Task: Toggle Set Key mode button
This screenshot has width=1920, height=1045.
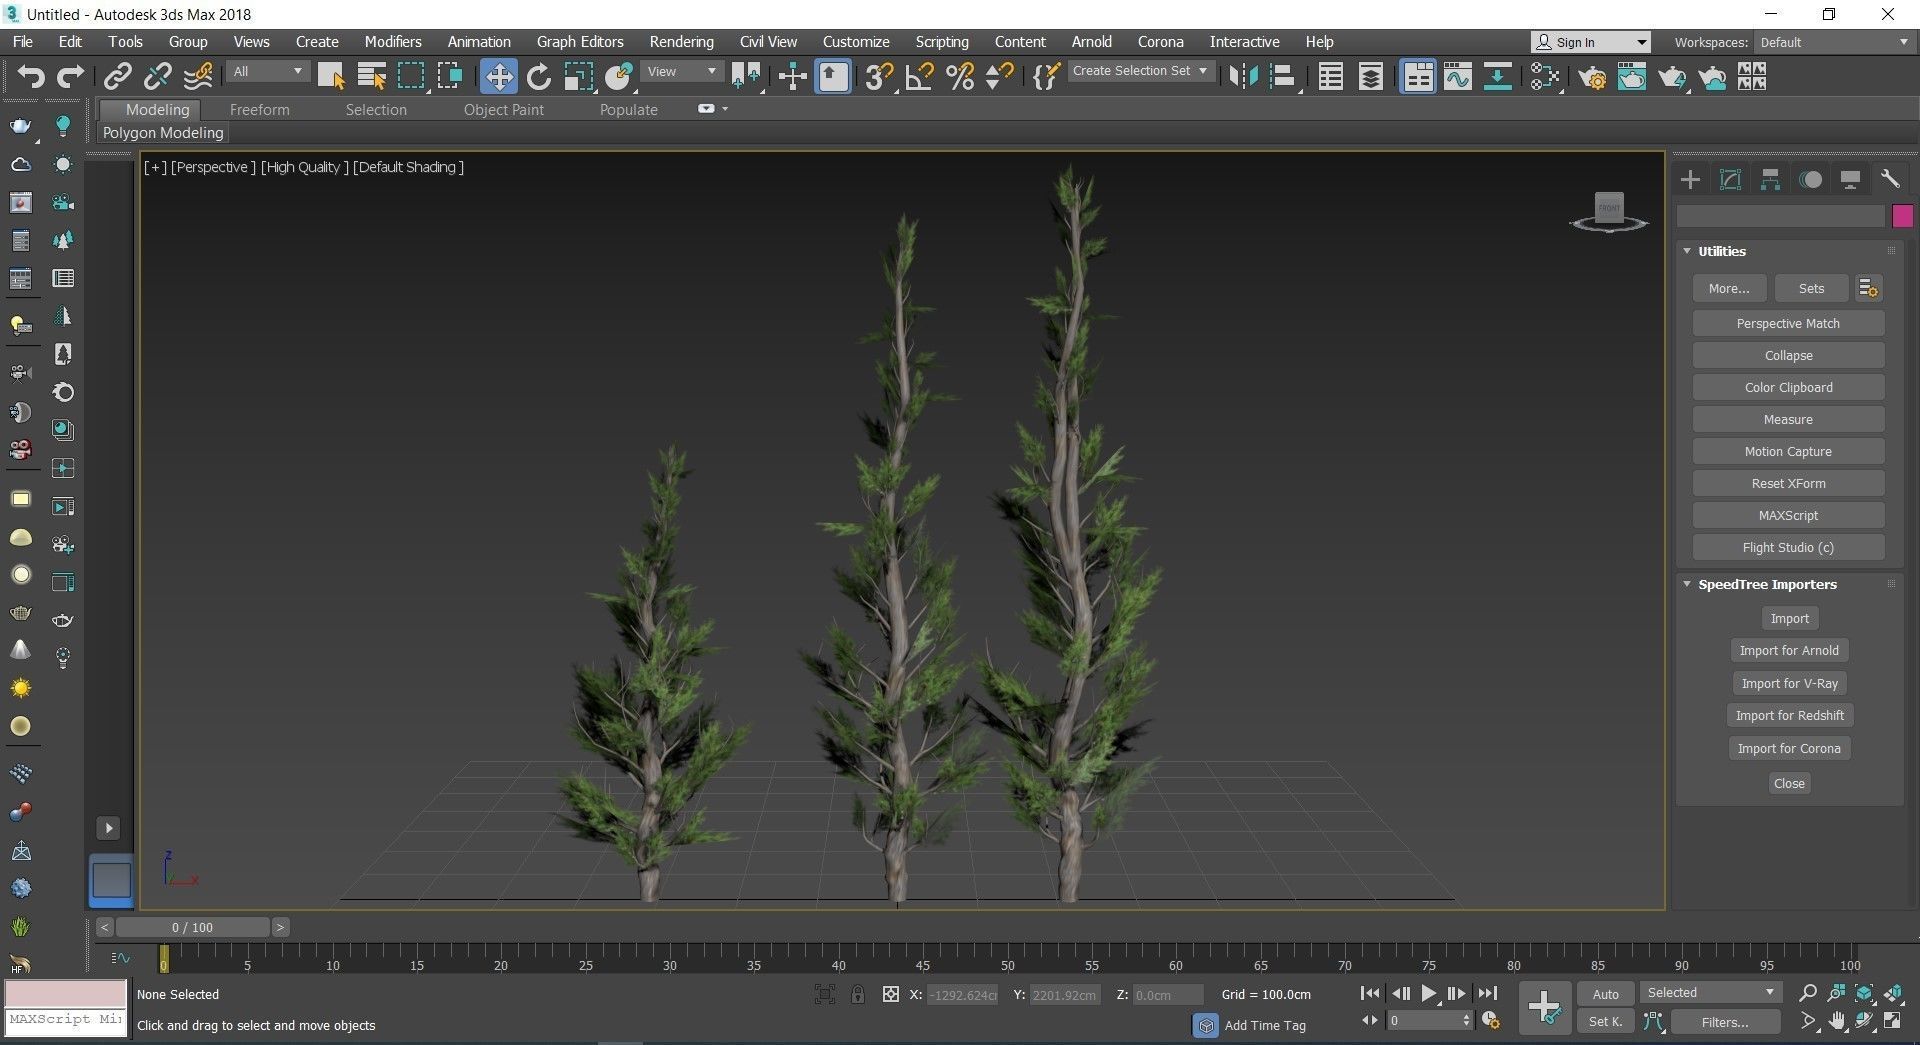Action: click(1605, 1021)
